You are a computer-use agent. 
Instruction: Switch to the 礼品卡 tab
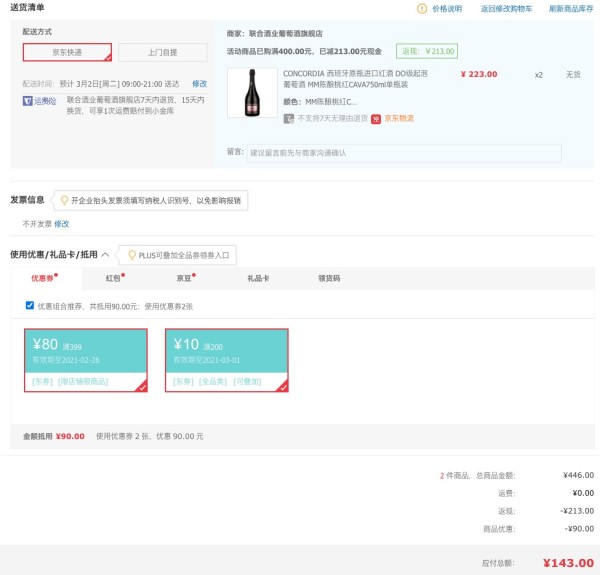(258, 278)
